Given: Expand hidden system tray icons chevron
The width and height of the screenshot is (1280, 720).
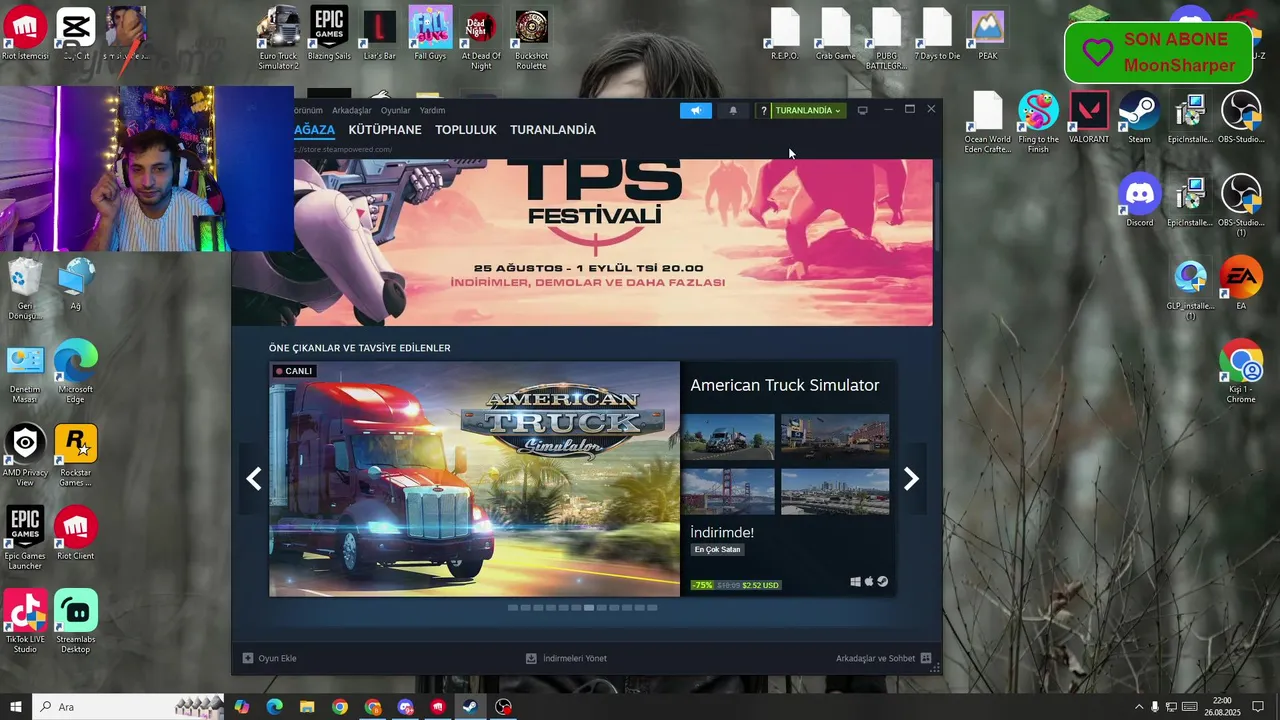Looking at the screenshot, I should click(x=1138, y=707).
